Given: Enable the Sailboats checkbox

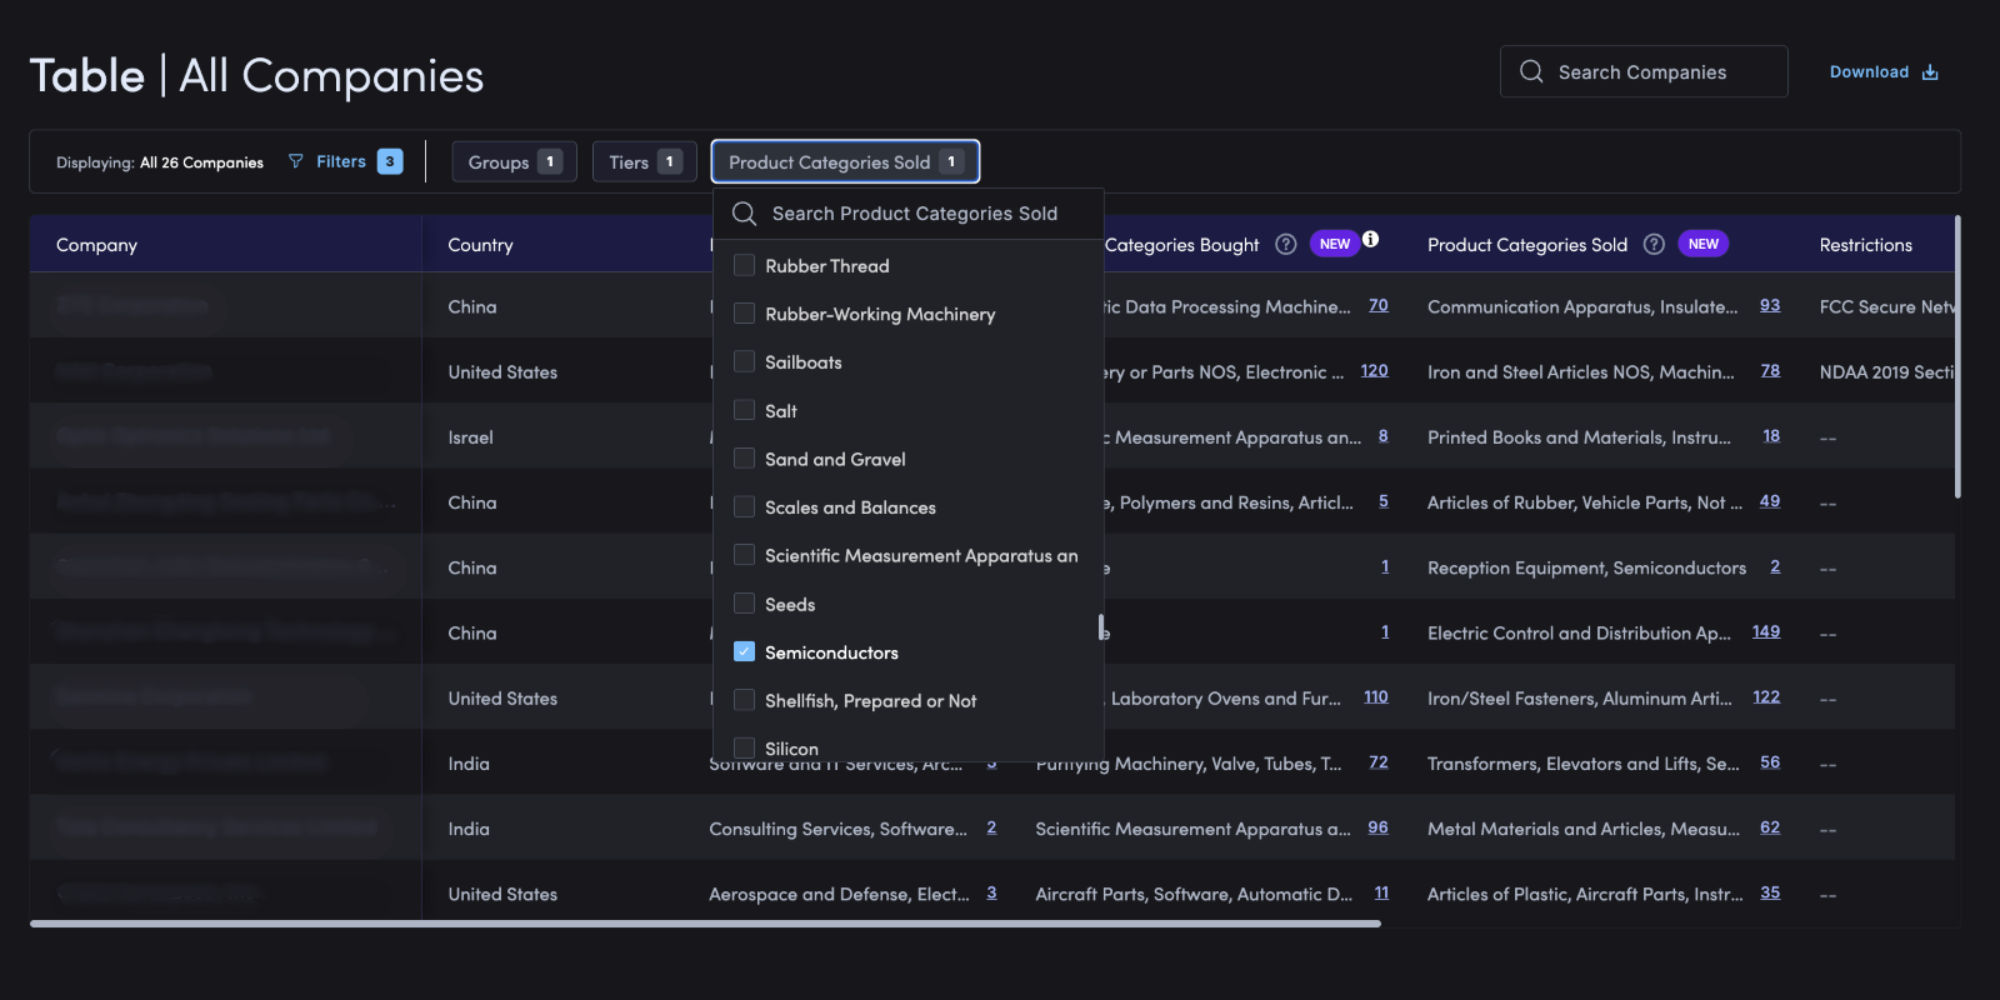Looking at the screenshot, I should tap(744, 361).
